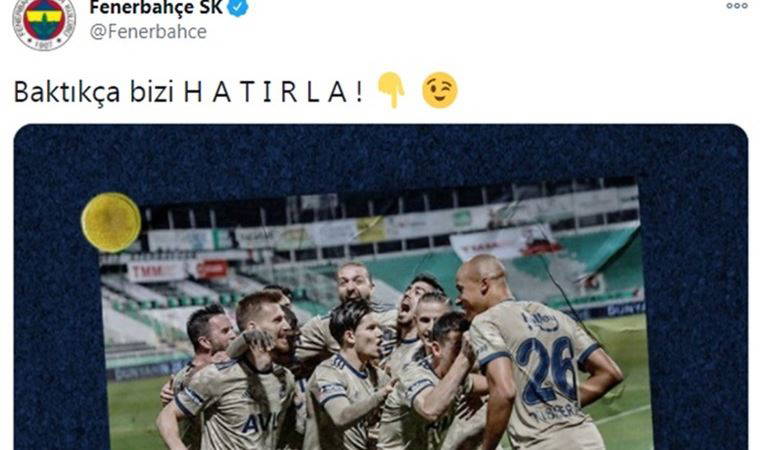Click the blue sponsor lettering on the front jersey
The width and height of the screenshot is (760, 450).
(x=259, y=424)
